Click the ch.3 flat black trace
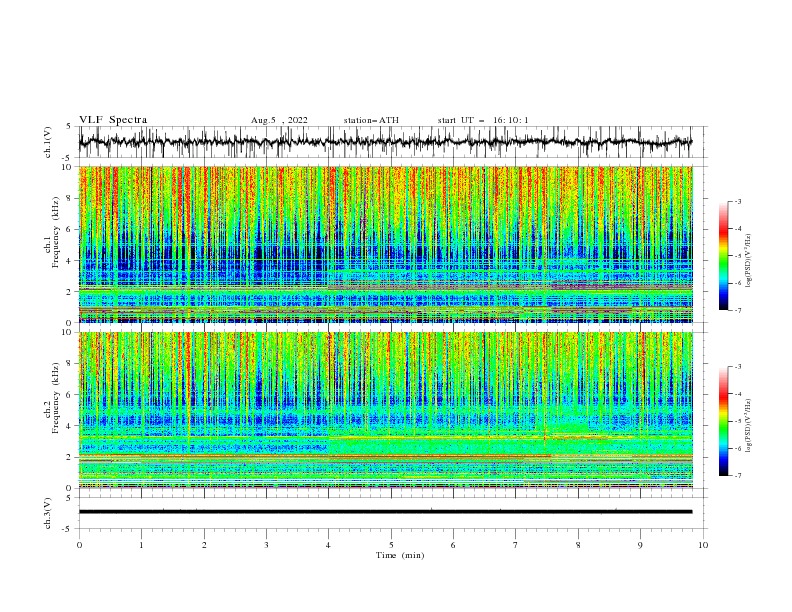Screen dimensions: 792x612 pos(385,512)
